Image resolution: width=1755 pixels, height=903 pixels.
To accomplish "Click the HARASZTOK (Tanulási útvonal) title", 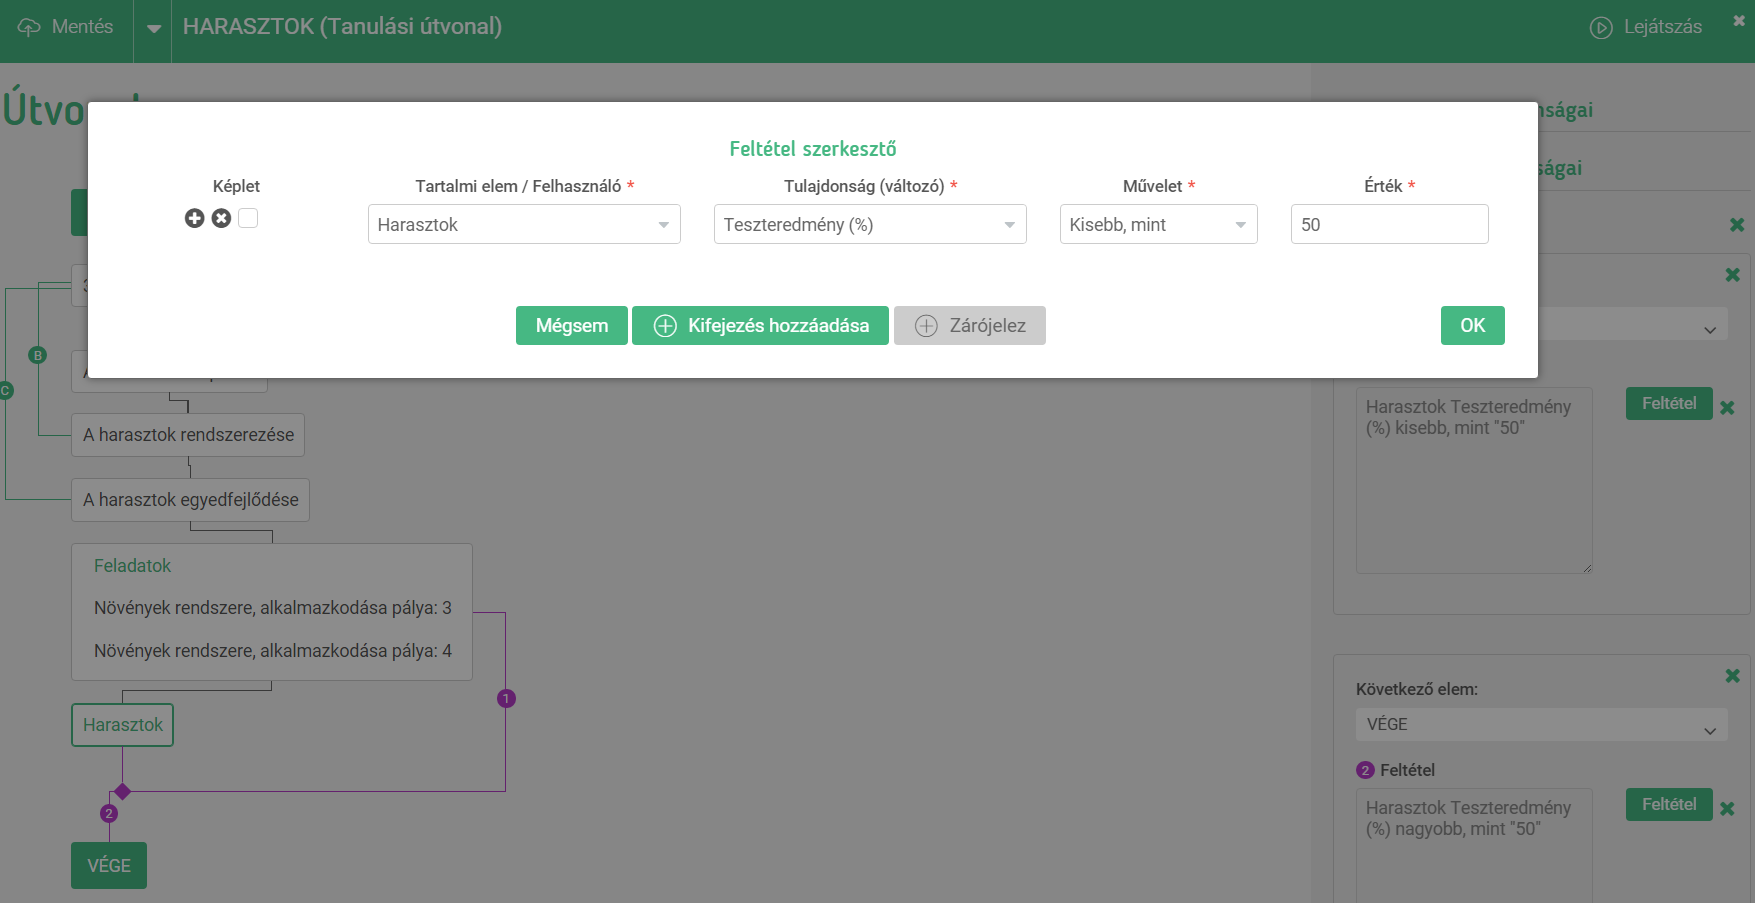I will coord(342,27).
